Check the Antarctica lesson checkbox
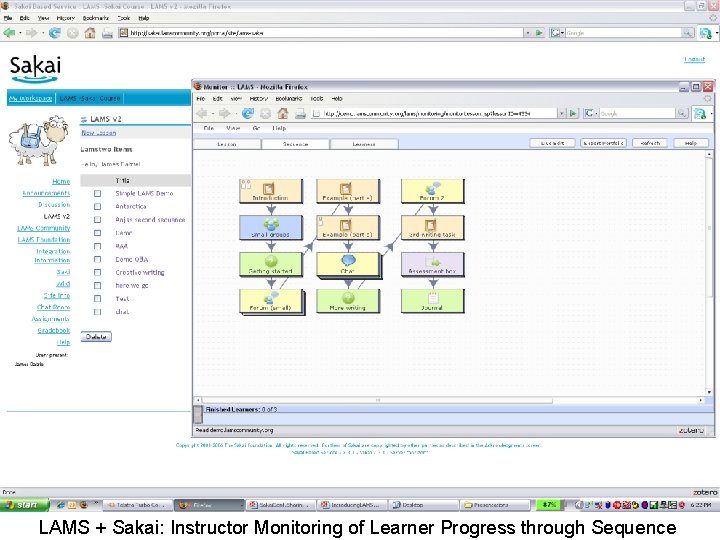The image size is (720, 540). point(97,207)
